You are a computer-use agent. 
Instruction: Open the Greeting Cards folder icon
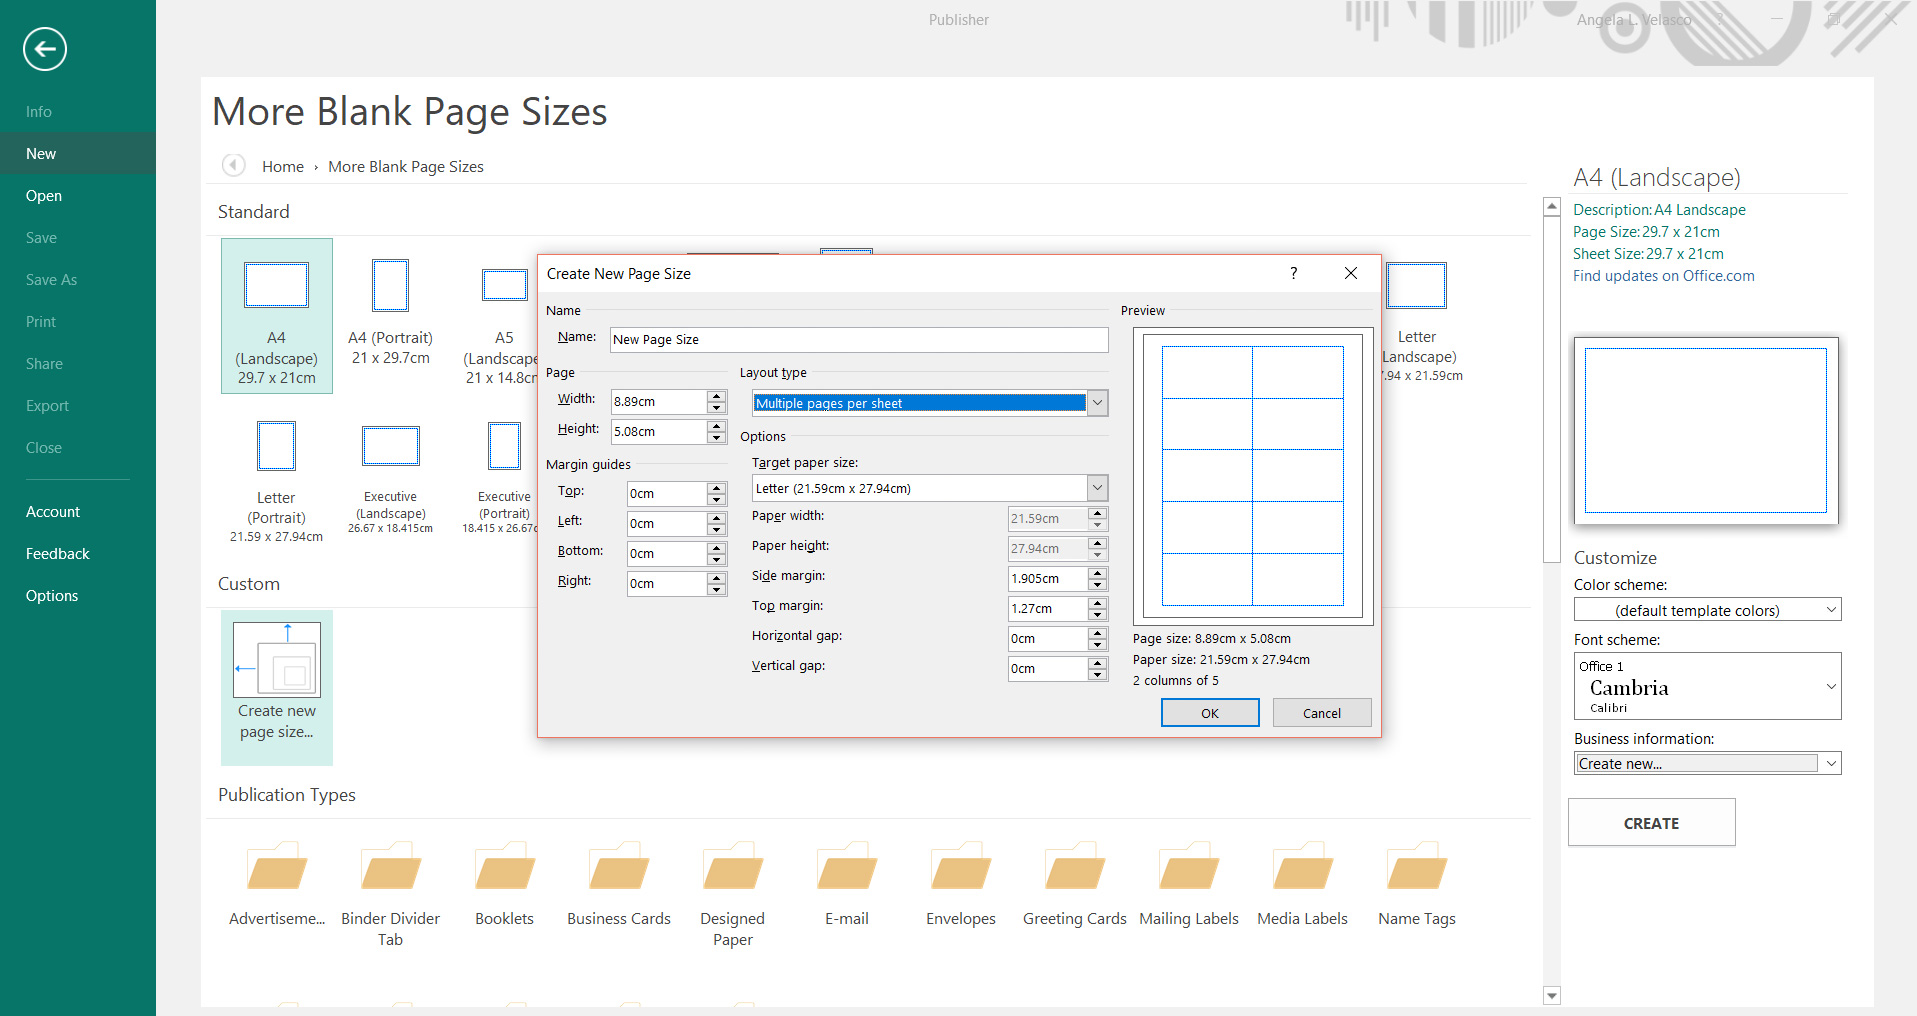point(1074,868)
